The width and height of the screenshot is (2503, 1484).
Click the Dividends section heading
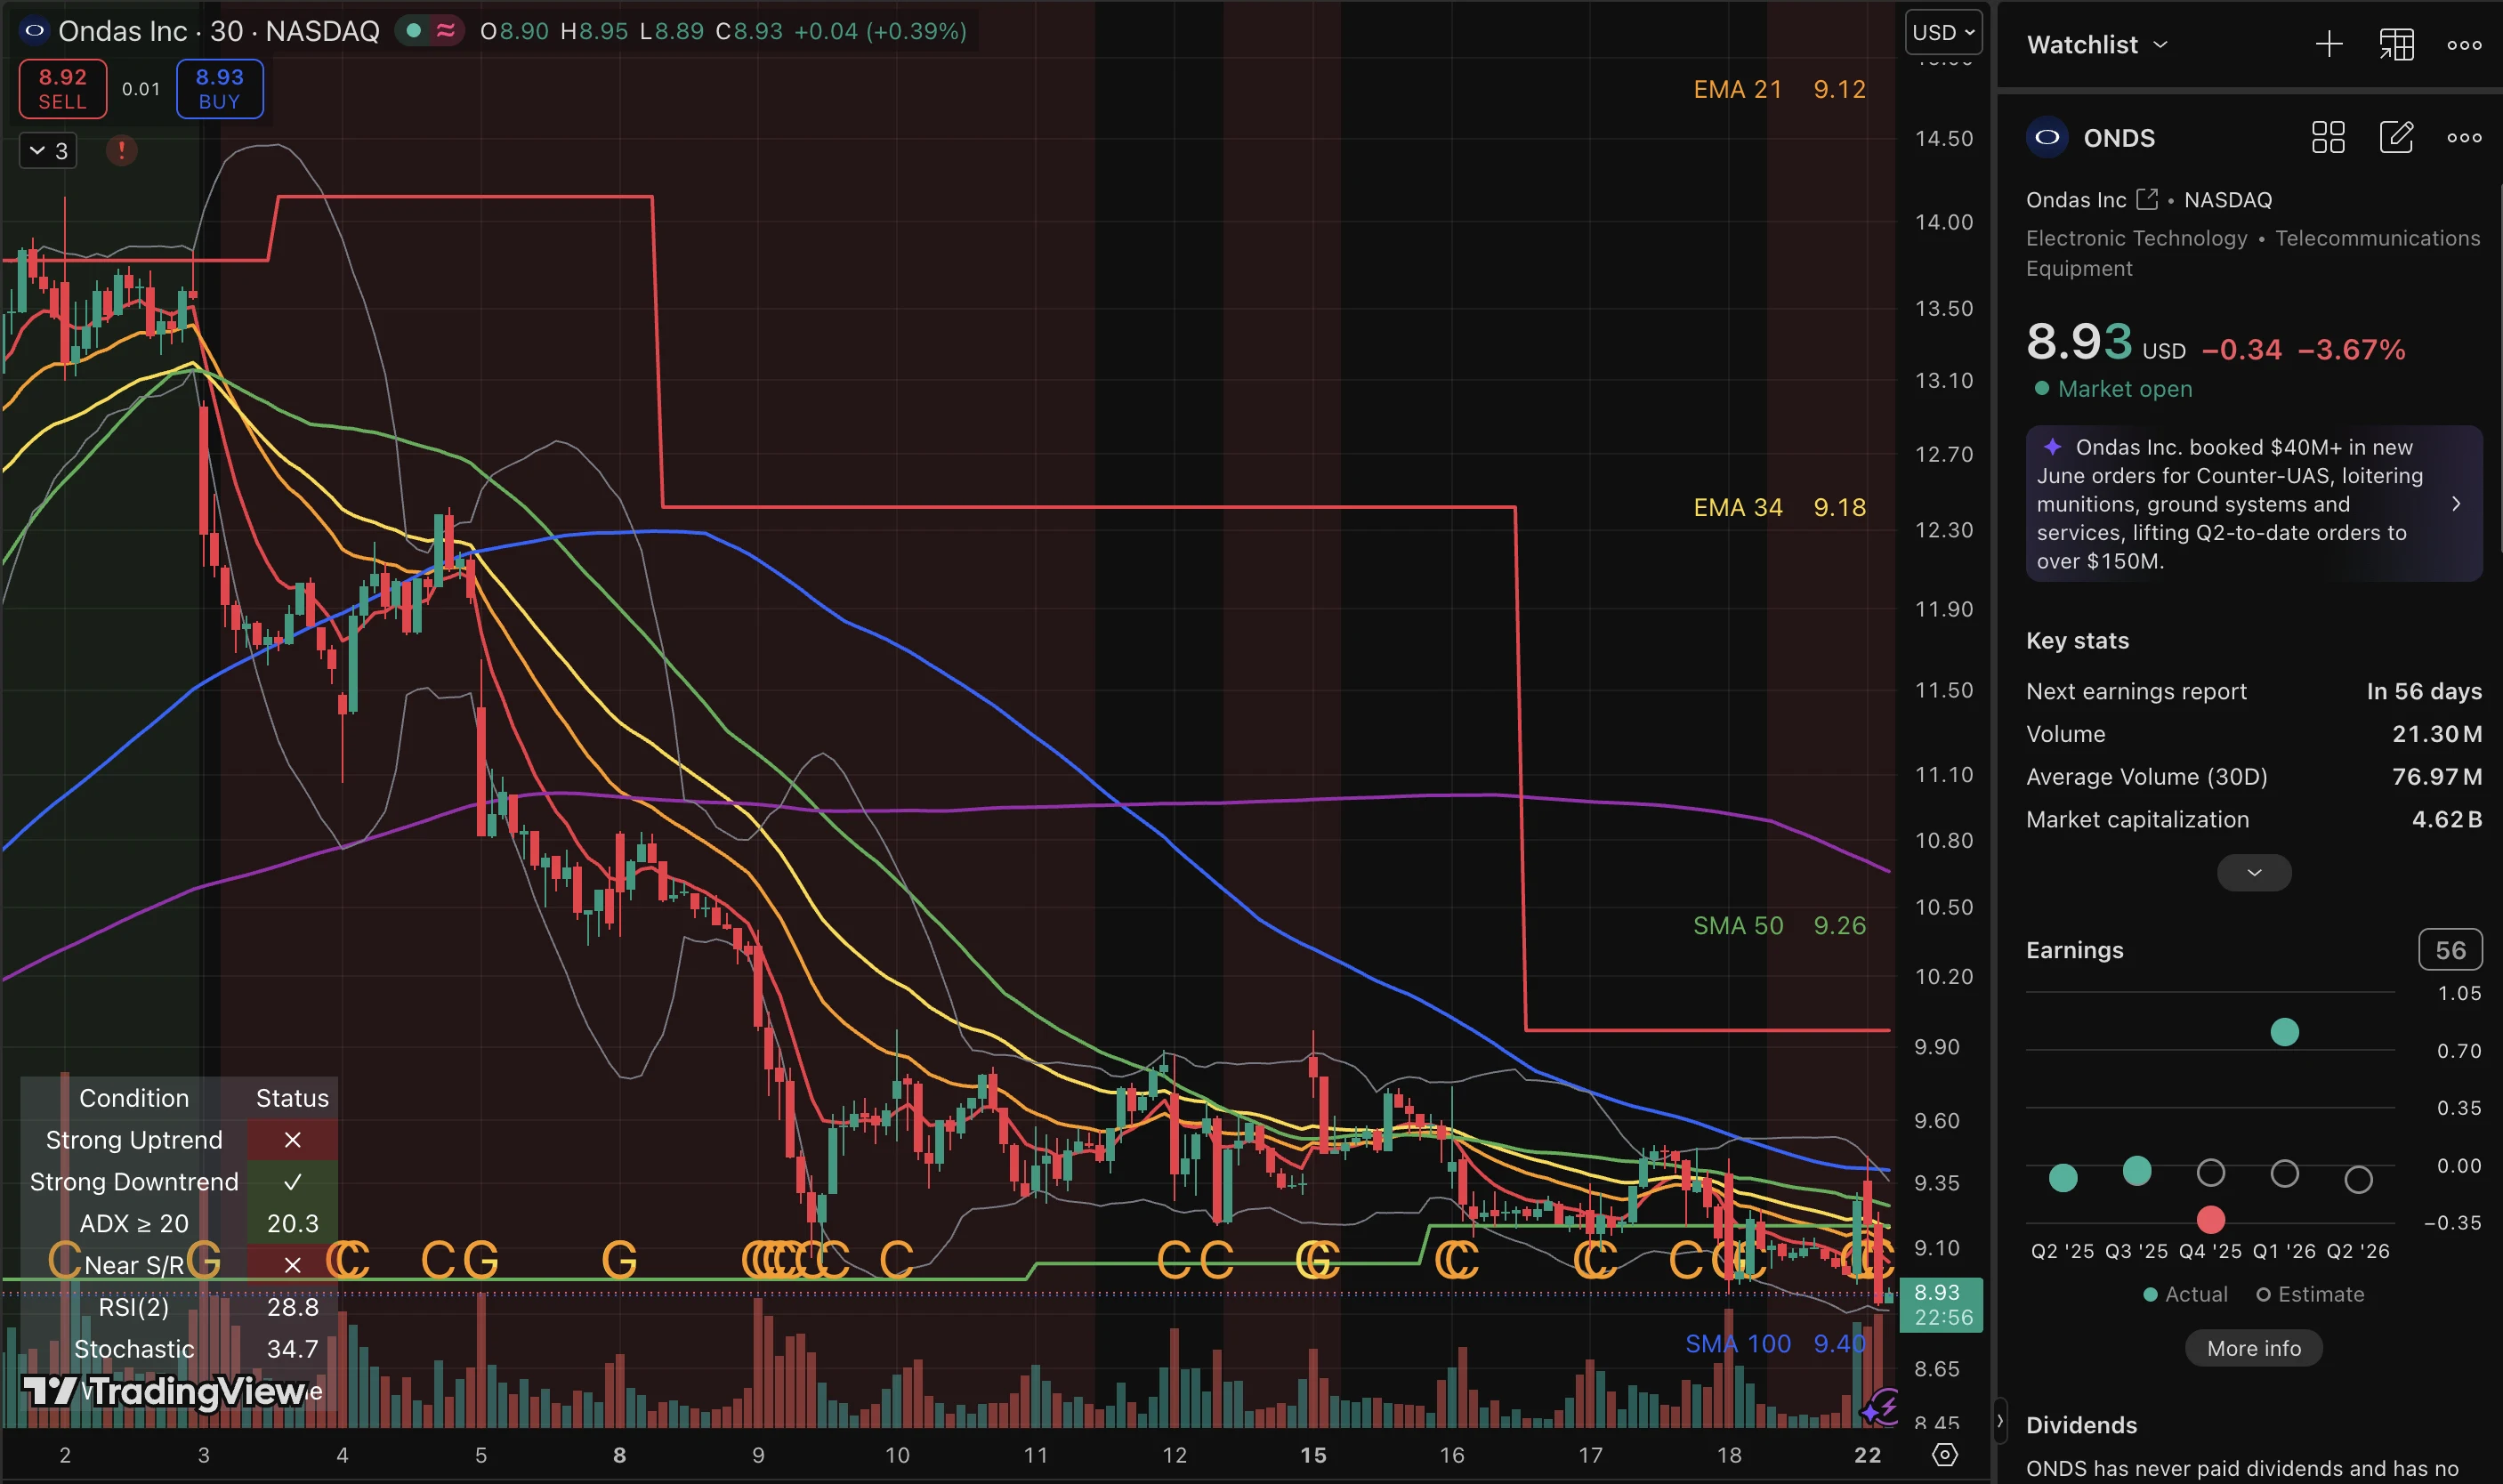click(2081, 1425)
